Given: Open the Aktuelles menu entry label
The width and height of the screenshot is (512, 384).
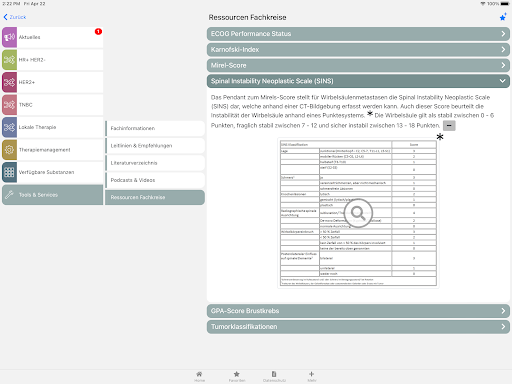Looking at the screenshot, I should [x=29, y=37].
